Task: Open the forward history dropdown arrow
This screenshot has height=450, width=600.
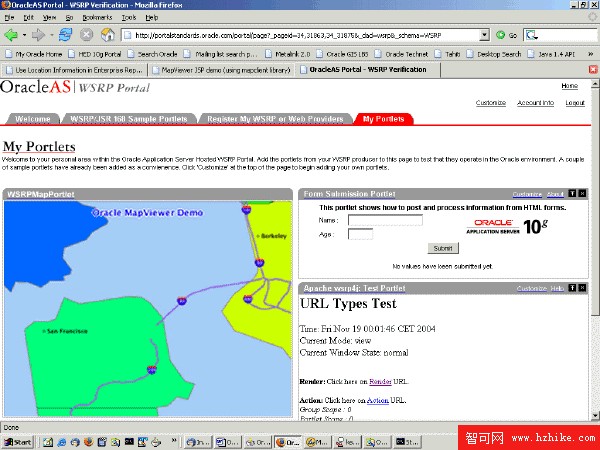Action: tap(52, 35)
